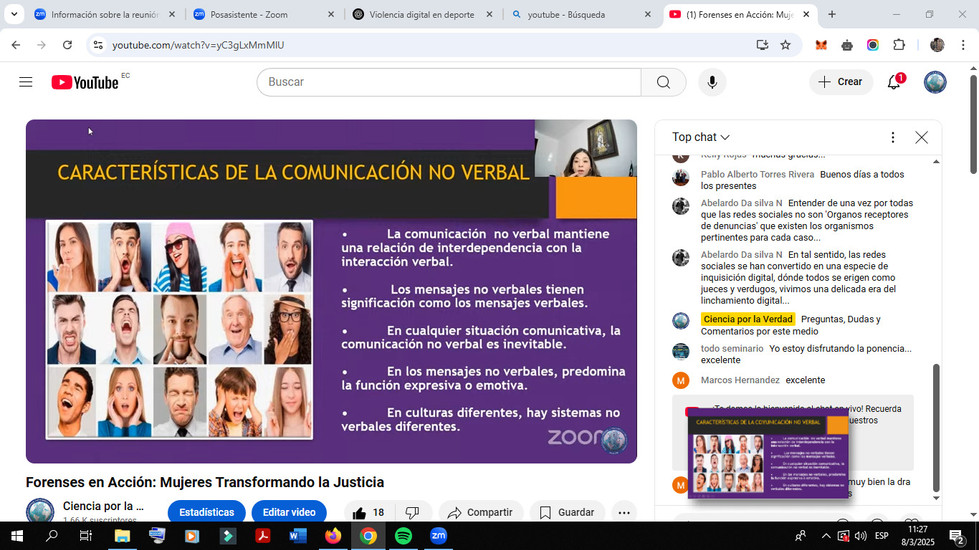The image size is (979, 550).
Task: Open File Explorer from the taskbar
Action: [122, 536]
